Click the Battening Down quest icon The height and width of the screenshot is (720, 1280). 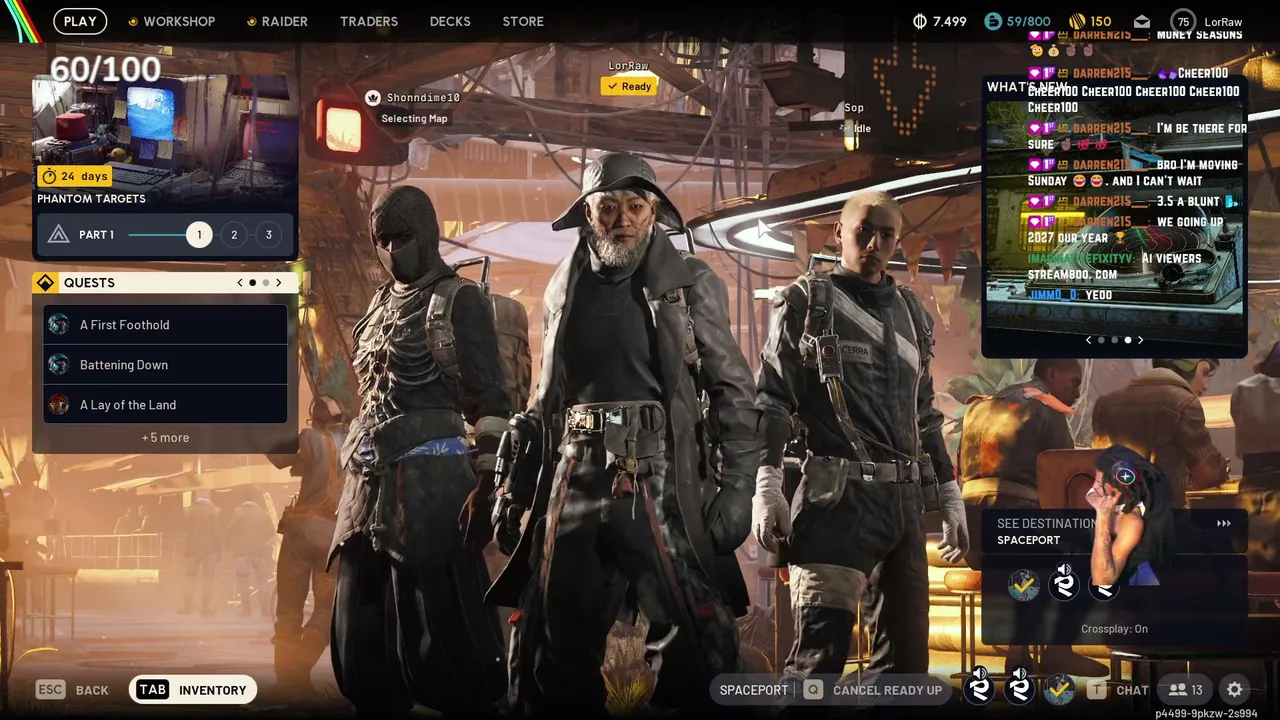(59, 365)
